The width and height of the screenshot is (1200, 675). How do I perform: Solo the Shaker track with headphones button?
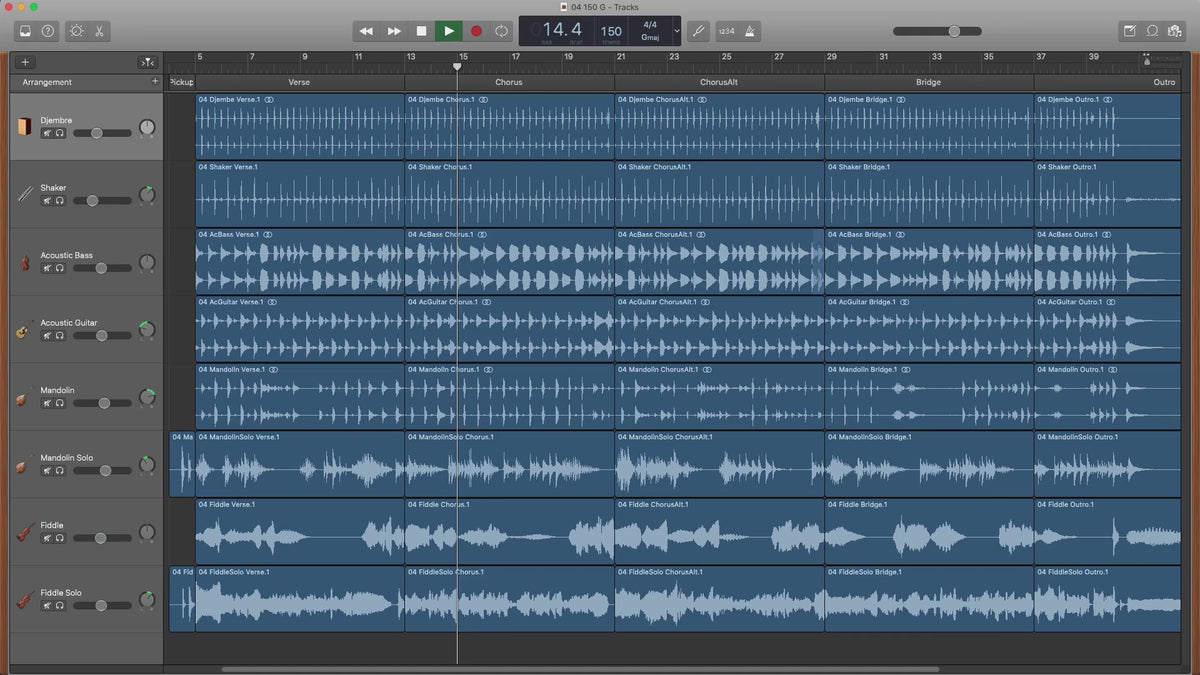coord(60,201)
